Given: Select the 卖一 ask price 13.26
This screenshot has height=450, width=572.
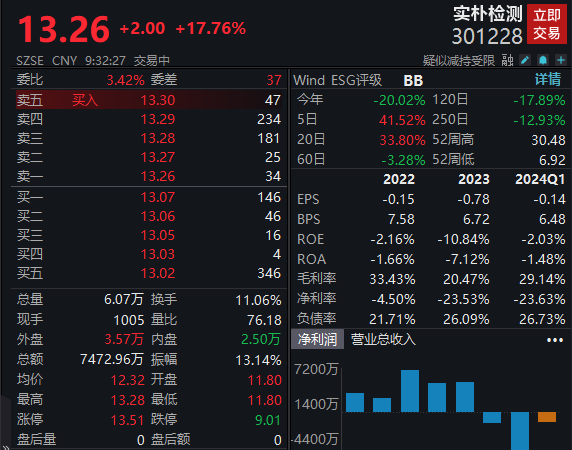Looking at the screenshot, I should [158, 176].
